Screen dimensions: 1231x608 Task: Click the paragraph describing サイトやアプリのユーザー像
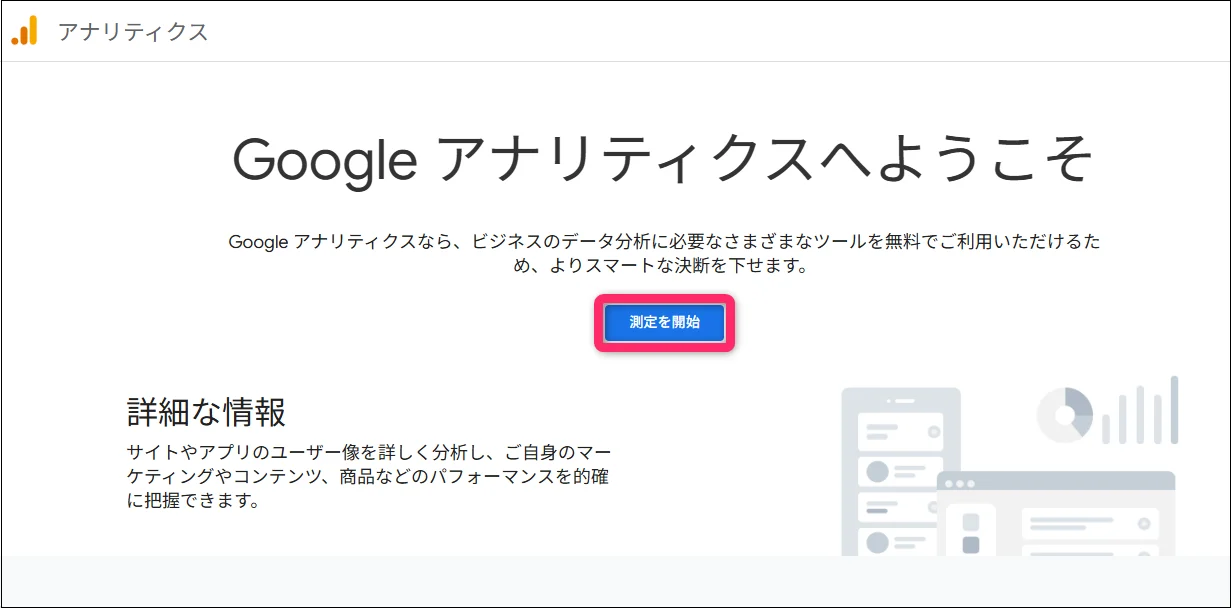click(x=368, y=475)
